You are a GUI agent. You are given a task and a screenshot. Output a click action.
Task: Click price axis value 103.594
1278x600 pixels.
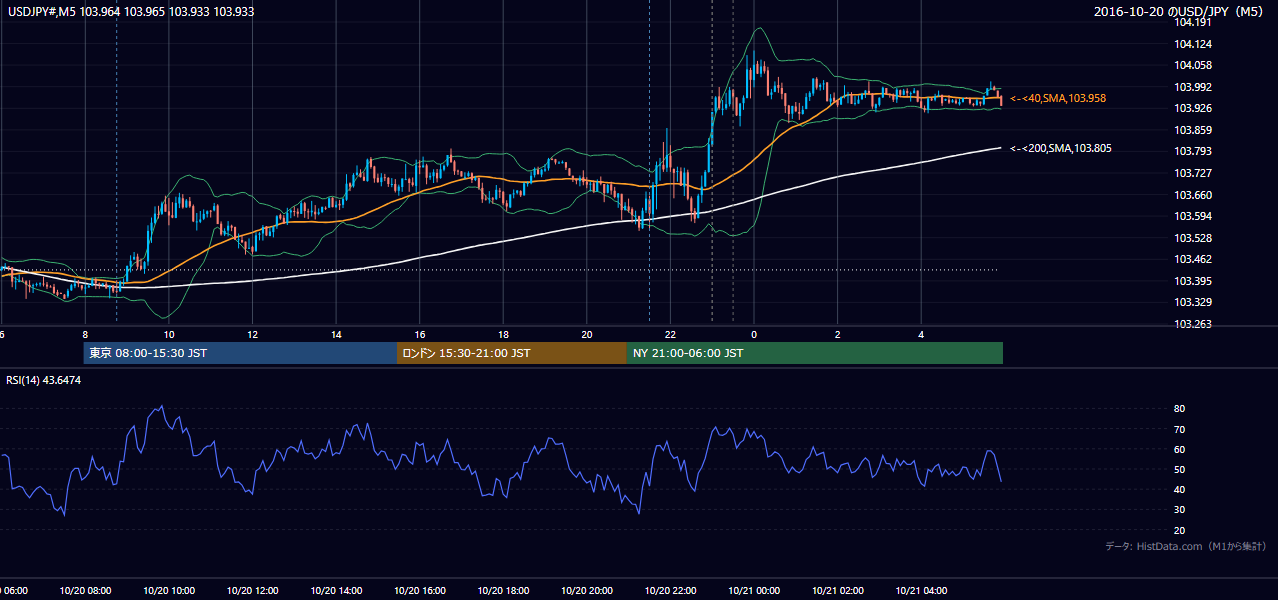coord(1194,216)
